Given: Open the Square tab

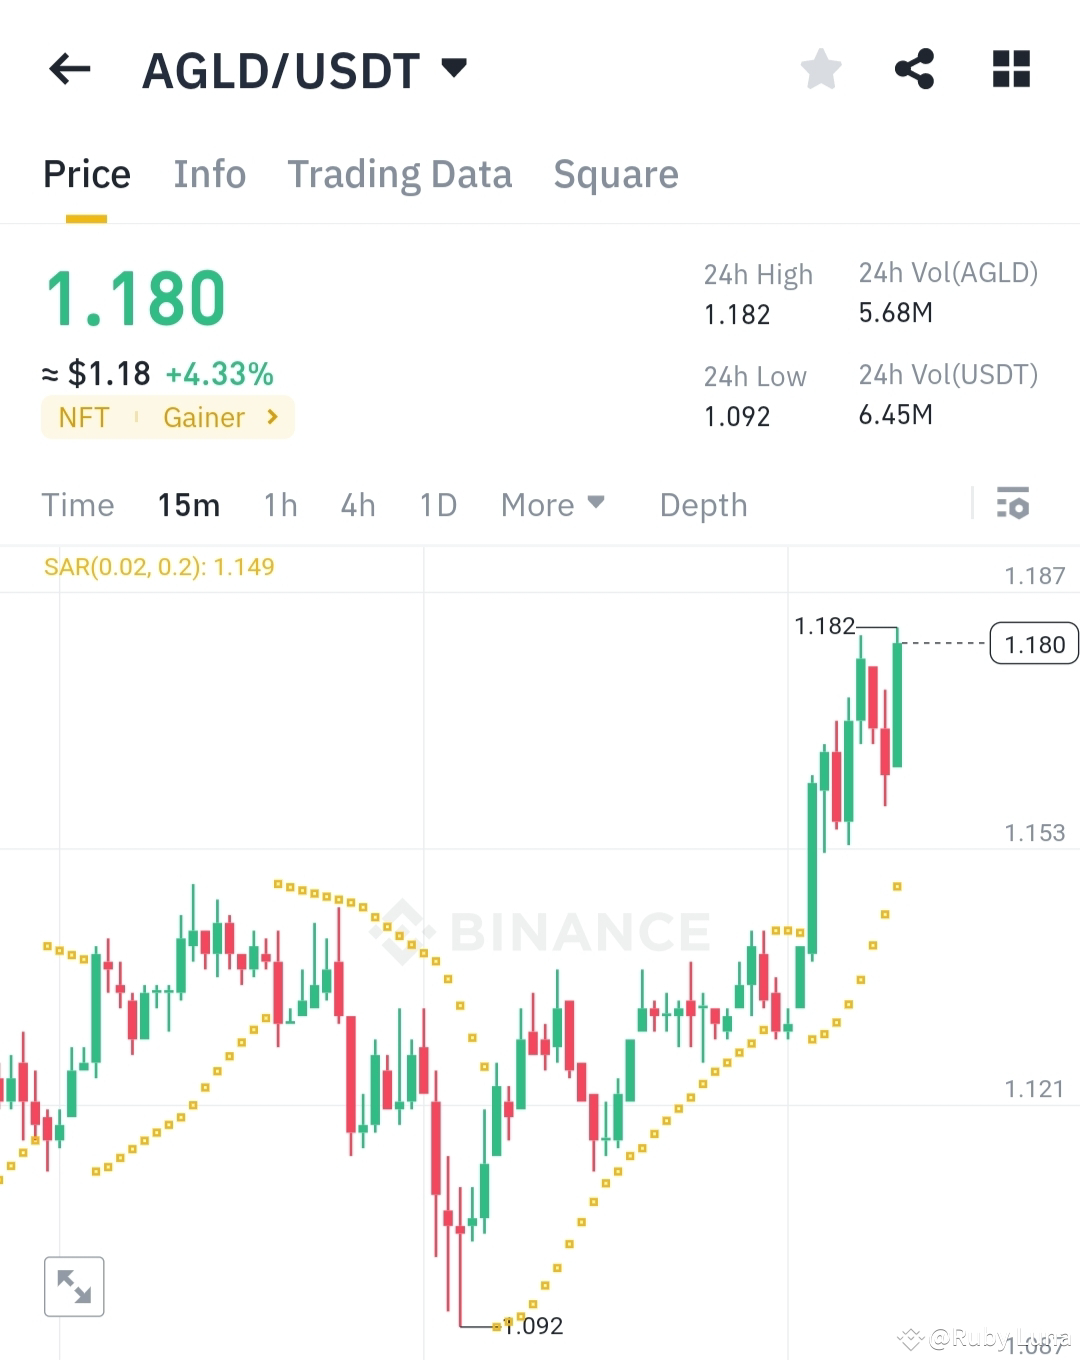Looking at the screenshot, I should click(616, 174).
